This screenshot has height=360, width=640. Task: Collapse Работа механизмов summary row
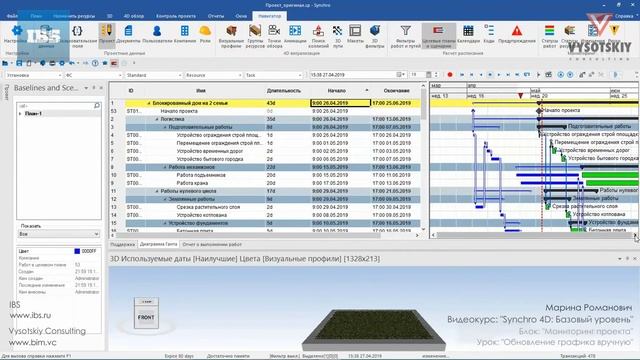pyautogui.click(x=165, y=167)
